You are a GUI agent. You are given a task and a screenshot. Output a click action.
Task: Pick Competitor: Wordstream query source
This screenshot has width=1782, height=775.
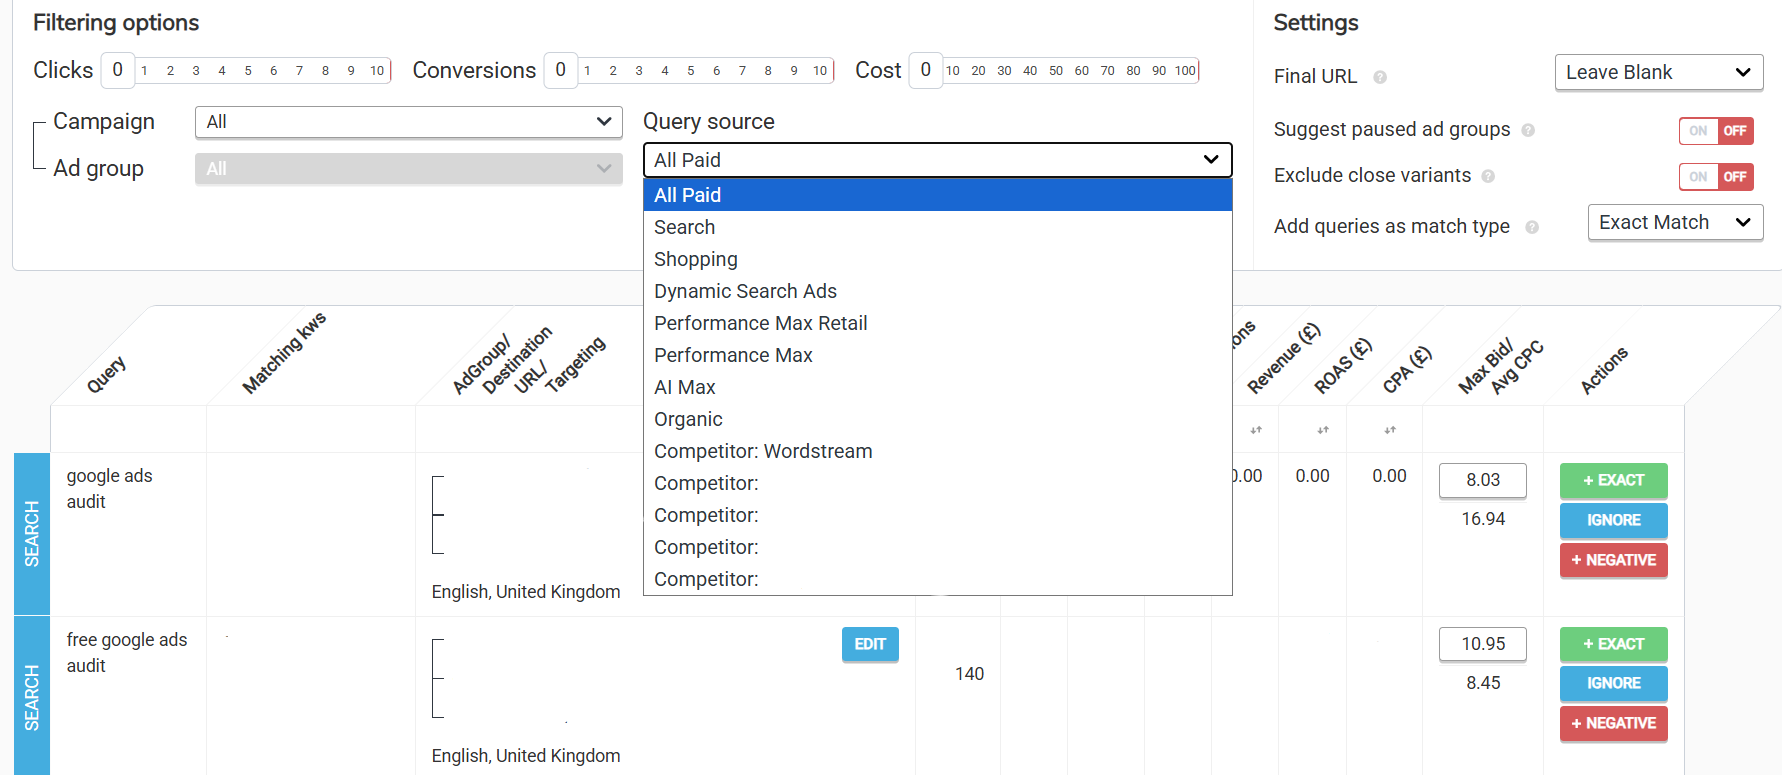[x=763, y=451]
